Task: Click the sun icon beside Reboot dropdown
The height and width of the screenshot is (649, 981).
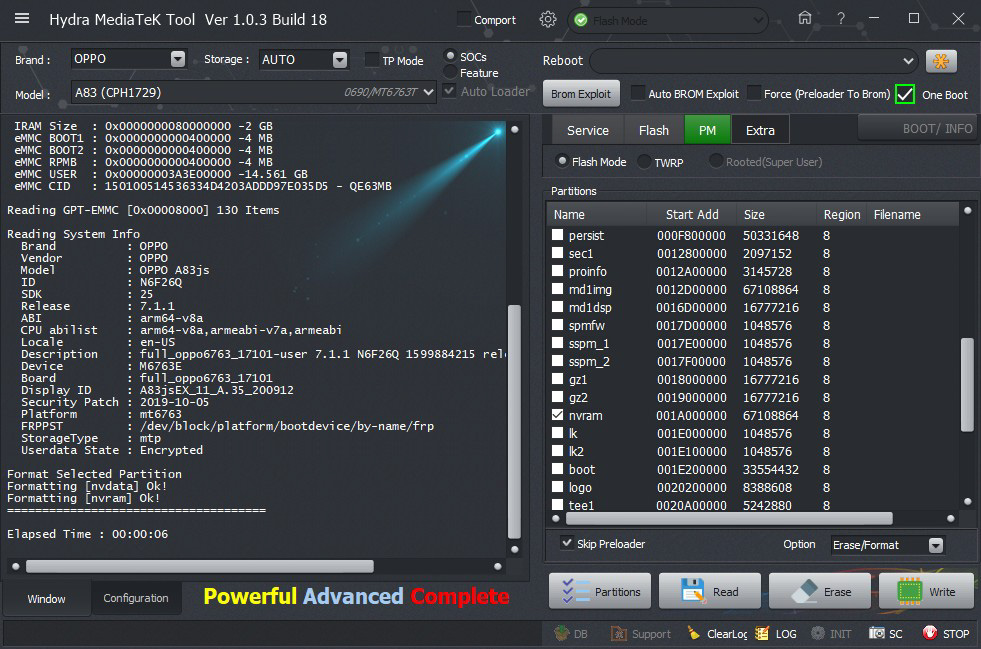Action: (941, 61)
